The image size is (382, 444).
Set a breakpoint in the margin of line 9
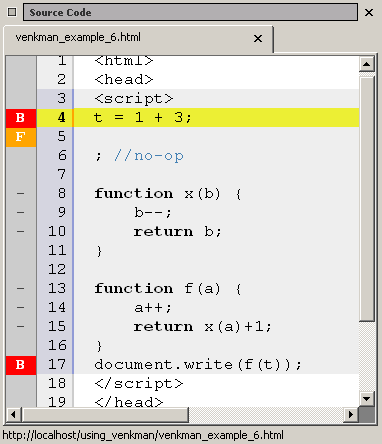click(x=21, y=213)
